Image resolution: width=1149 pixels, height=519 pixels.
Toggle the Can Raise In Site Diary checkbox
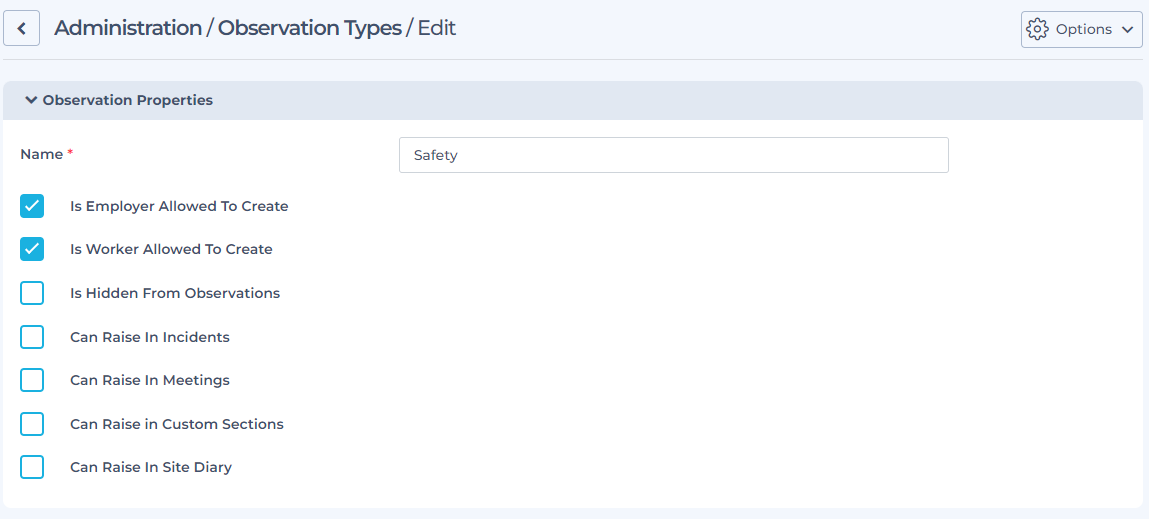(32, 467)
